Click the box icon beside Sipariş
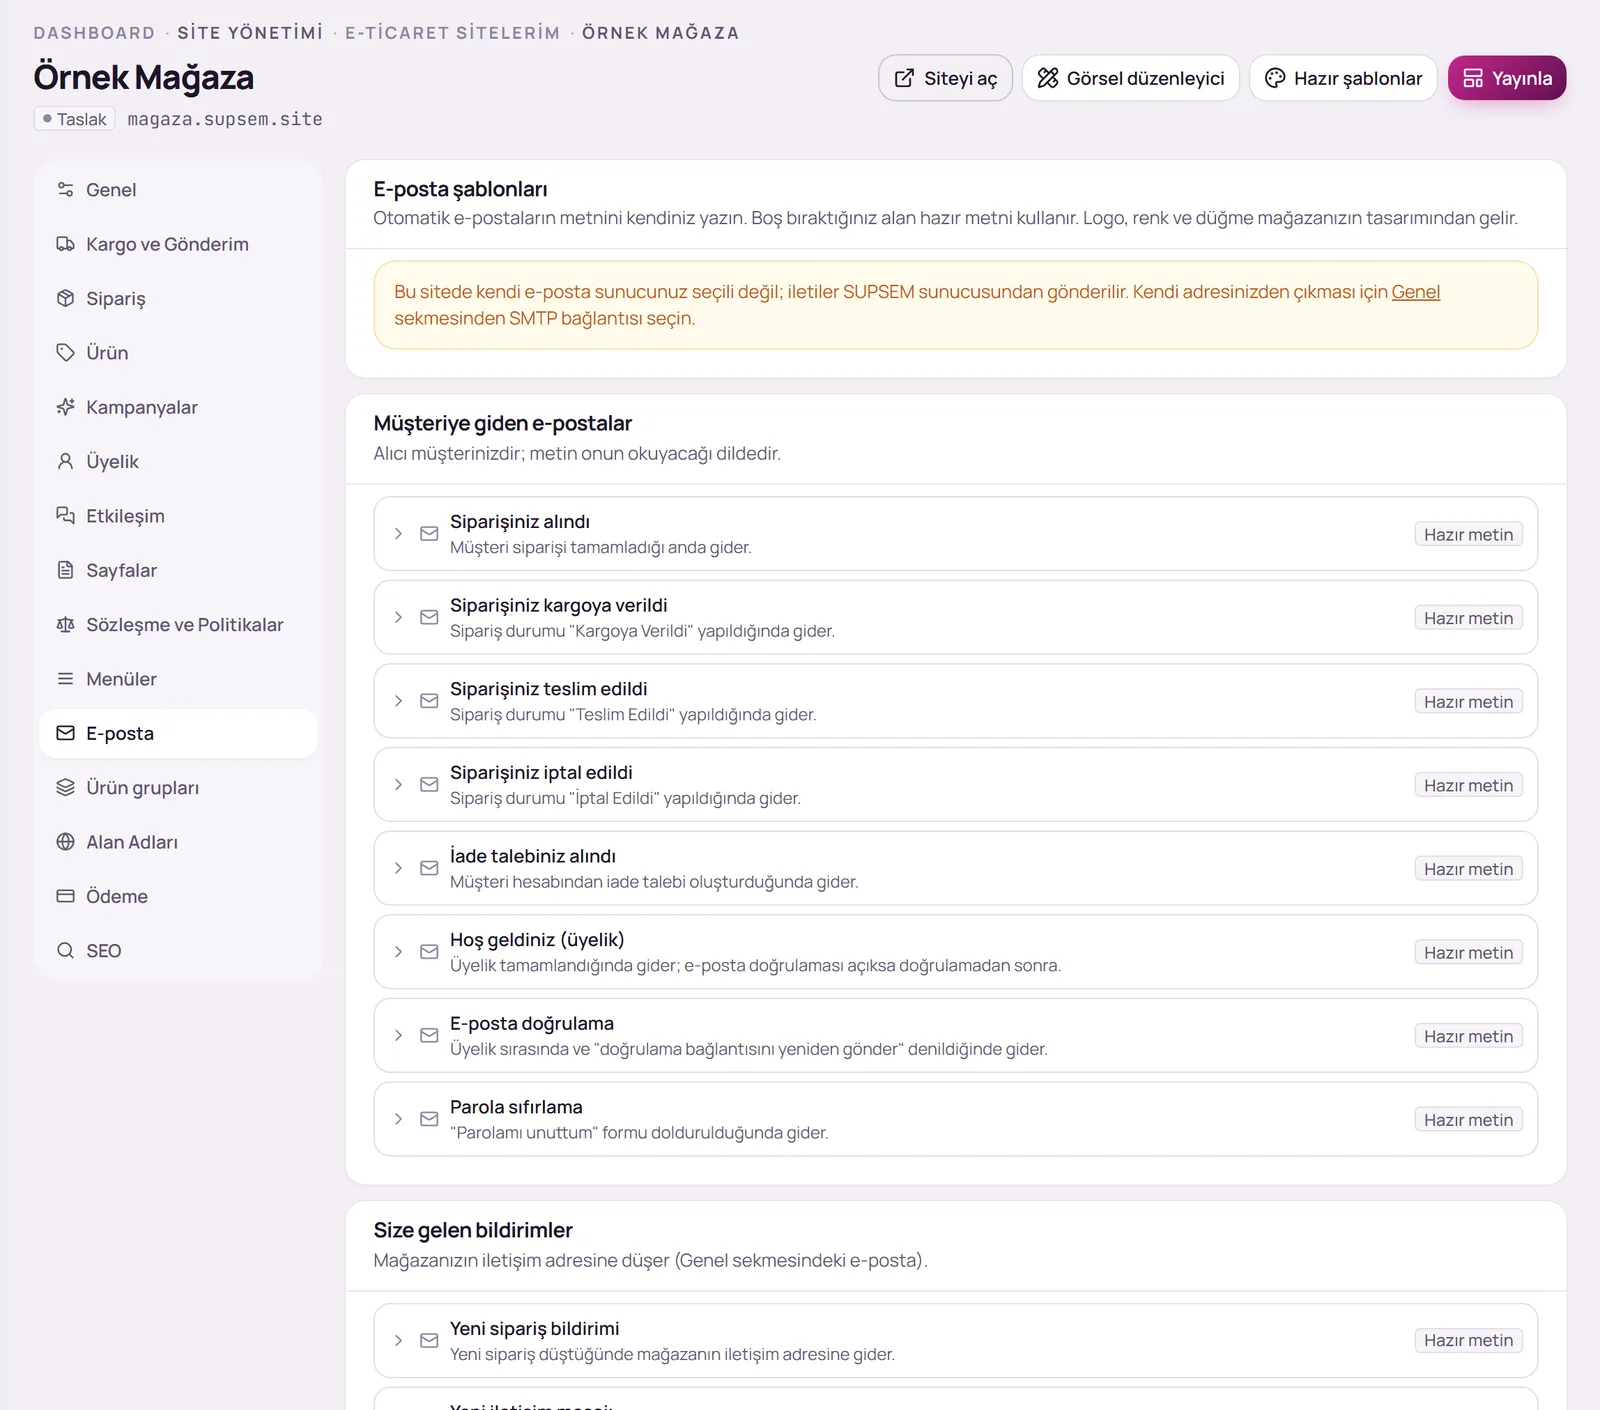 65,298
